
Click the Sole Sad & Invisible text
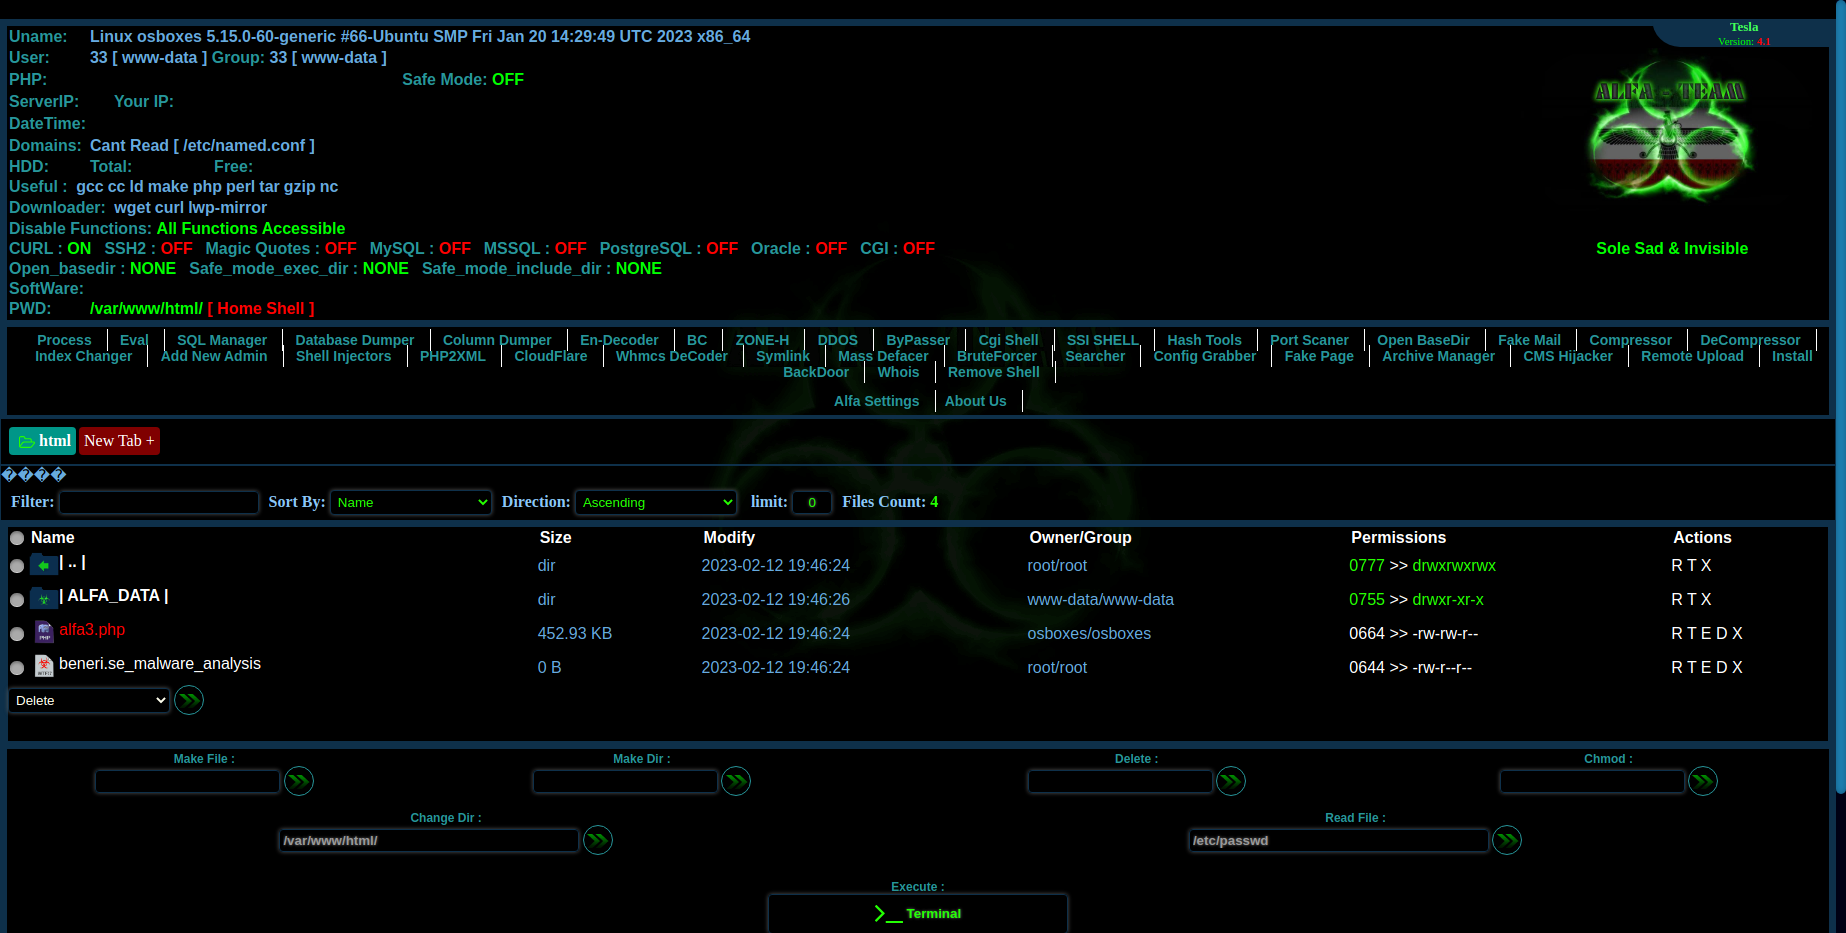pos(1672,249)
